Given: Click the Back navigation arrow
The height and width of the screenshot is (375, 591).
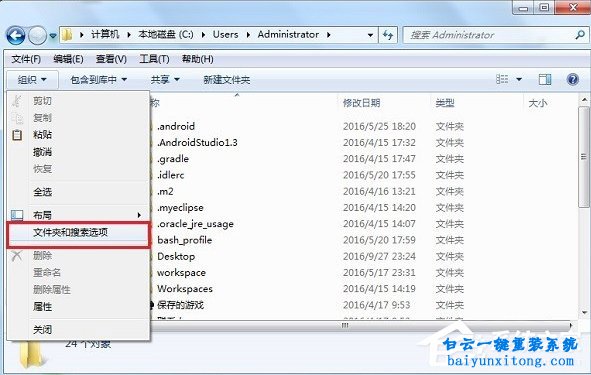Looking at the screenshot, I should 15,36.
